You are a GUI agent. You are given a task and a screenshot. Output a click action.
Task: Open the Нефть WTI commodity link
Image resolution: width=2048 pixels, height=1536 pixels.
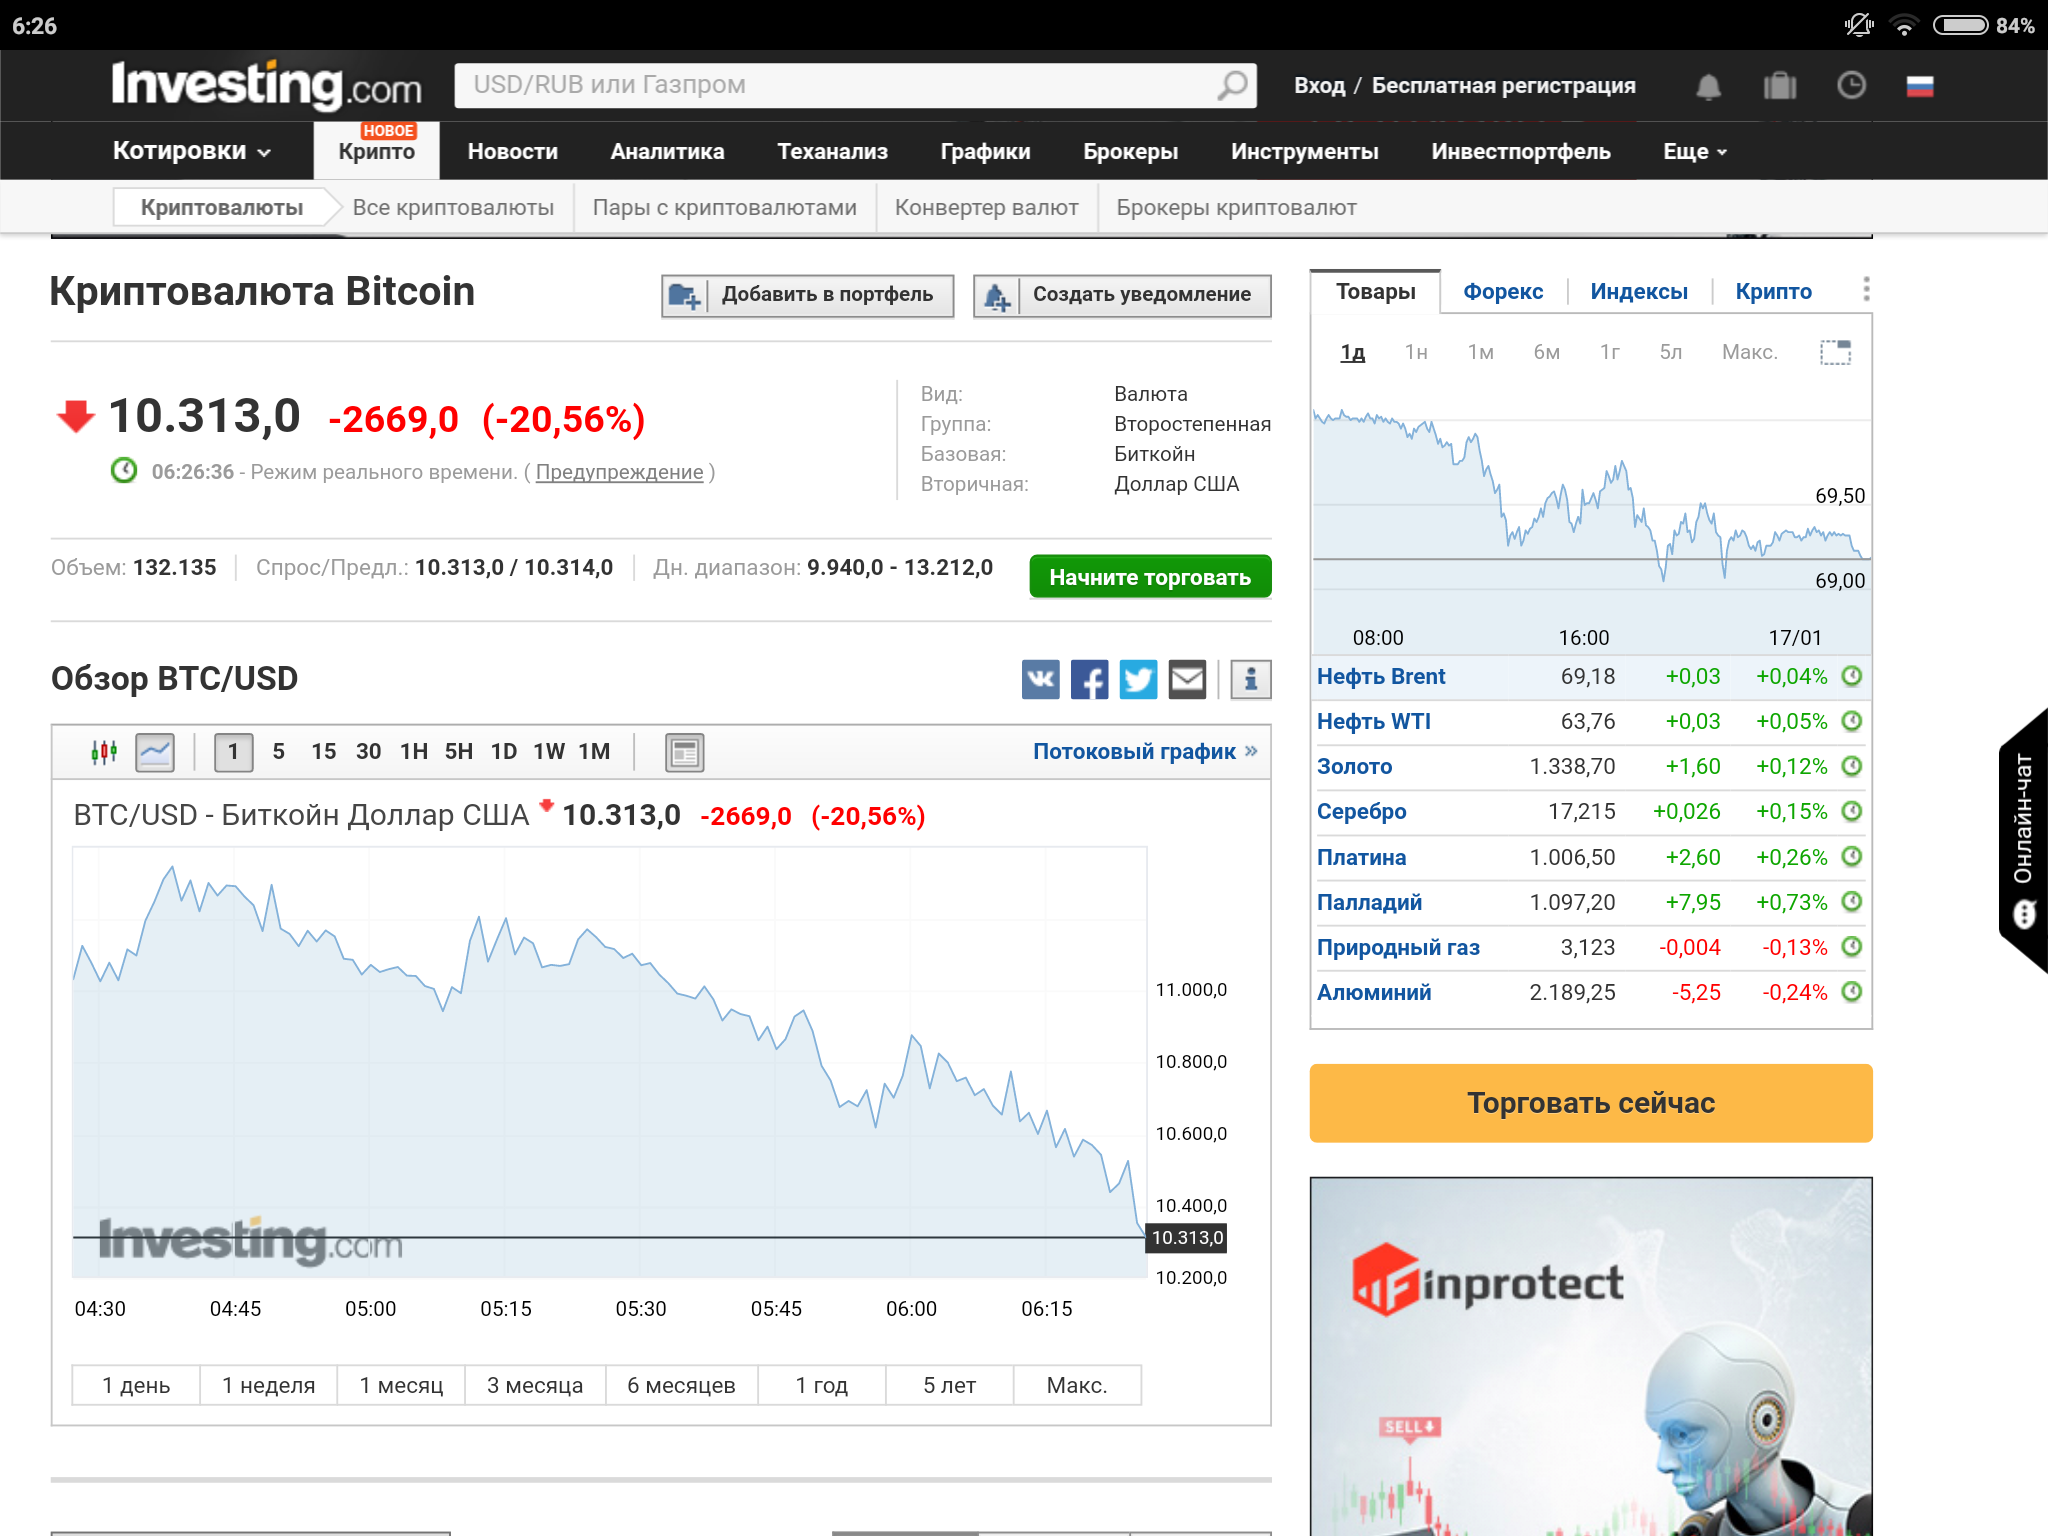pos(1373,722)
